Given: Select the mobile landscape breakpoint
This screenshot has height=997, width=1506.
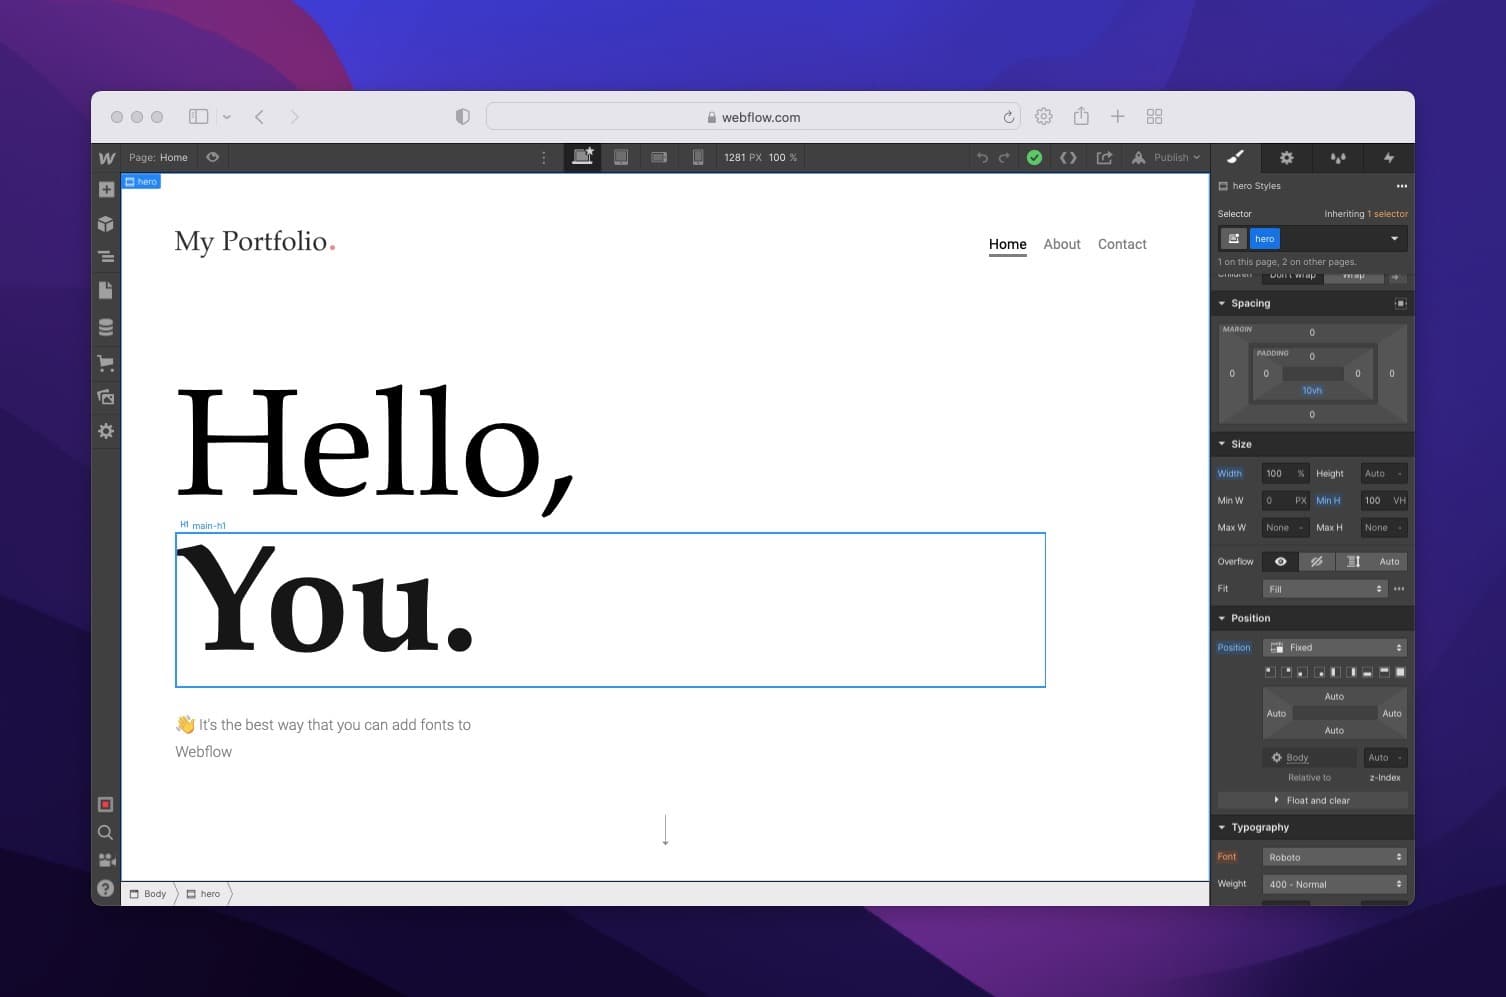Looking at the screenshot, I should tap(659, 157).
